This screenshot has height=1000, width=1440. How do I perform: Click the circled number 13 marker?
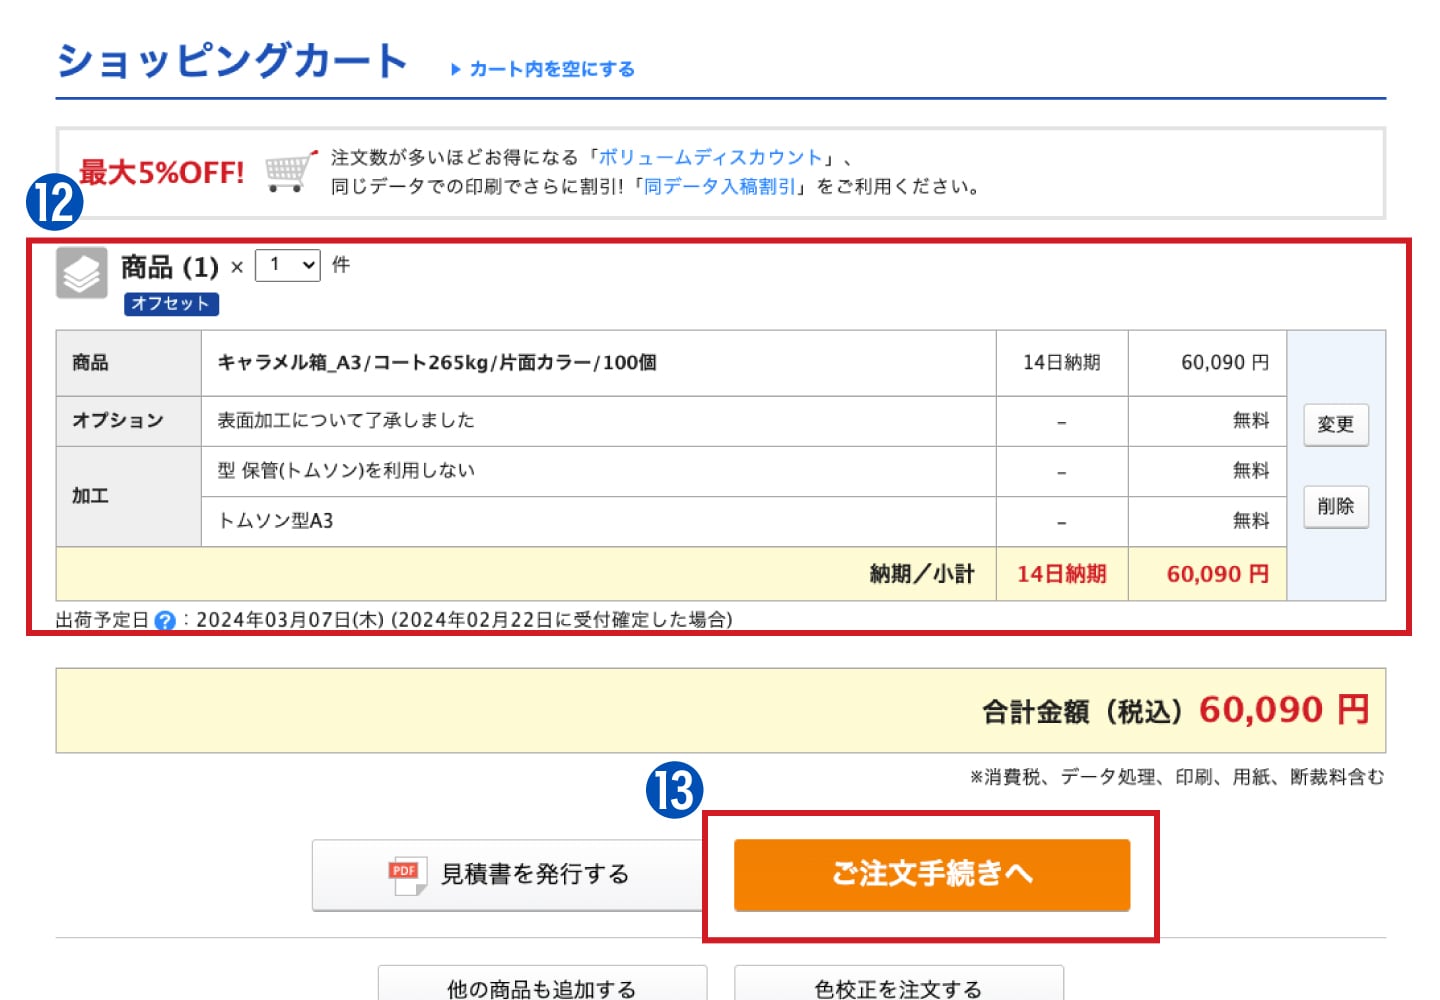pos(674,790)
